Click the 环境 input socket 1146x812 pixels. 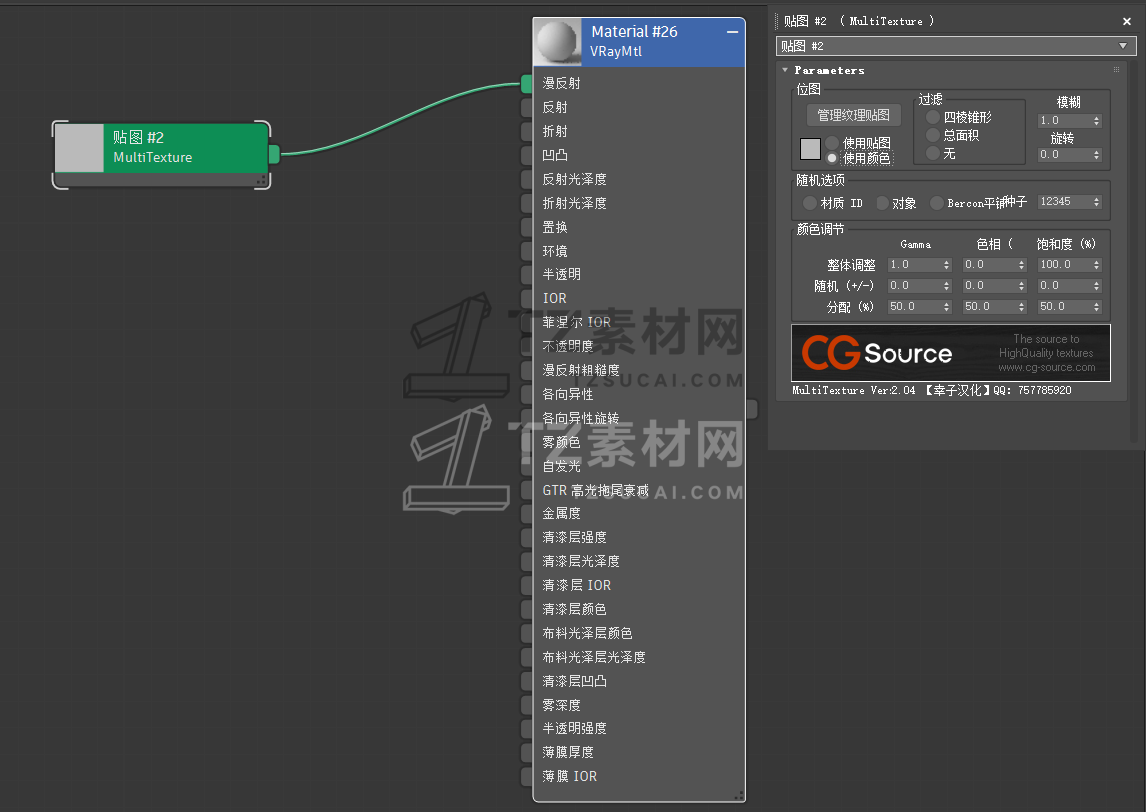tap(526, 251)
